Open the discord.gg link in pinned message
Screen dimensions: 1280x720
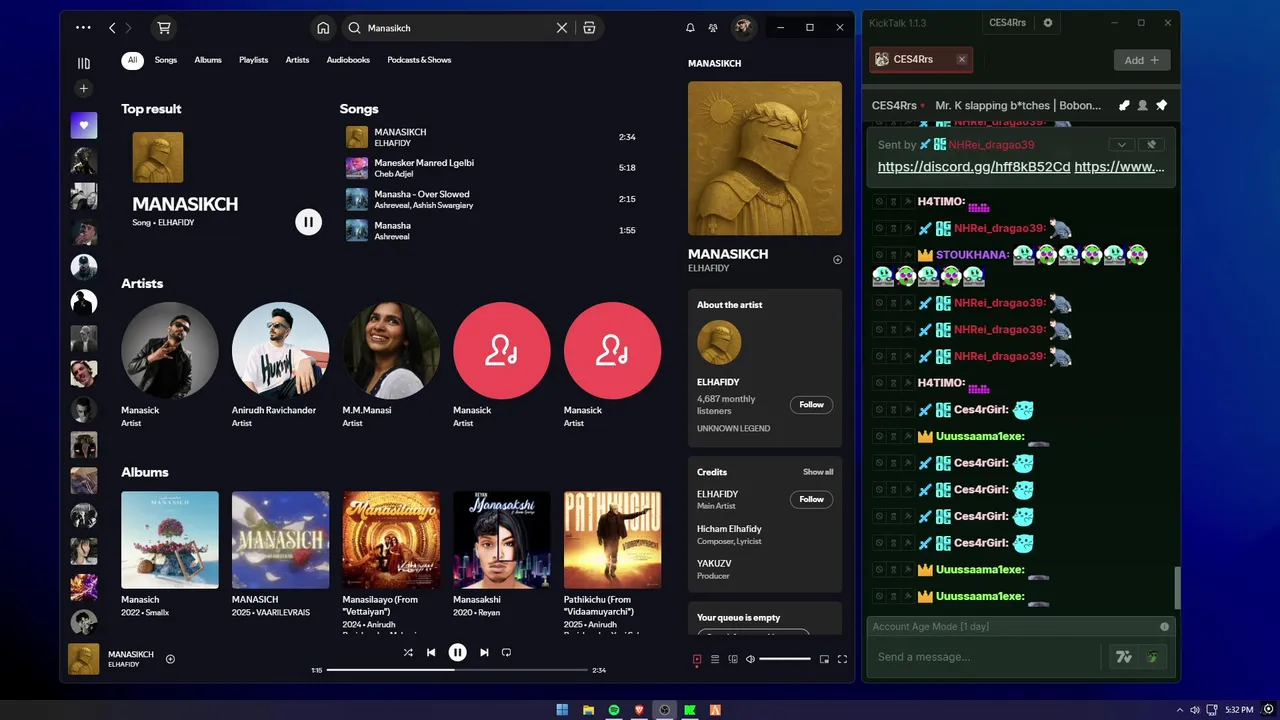(x=974, y=167)
